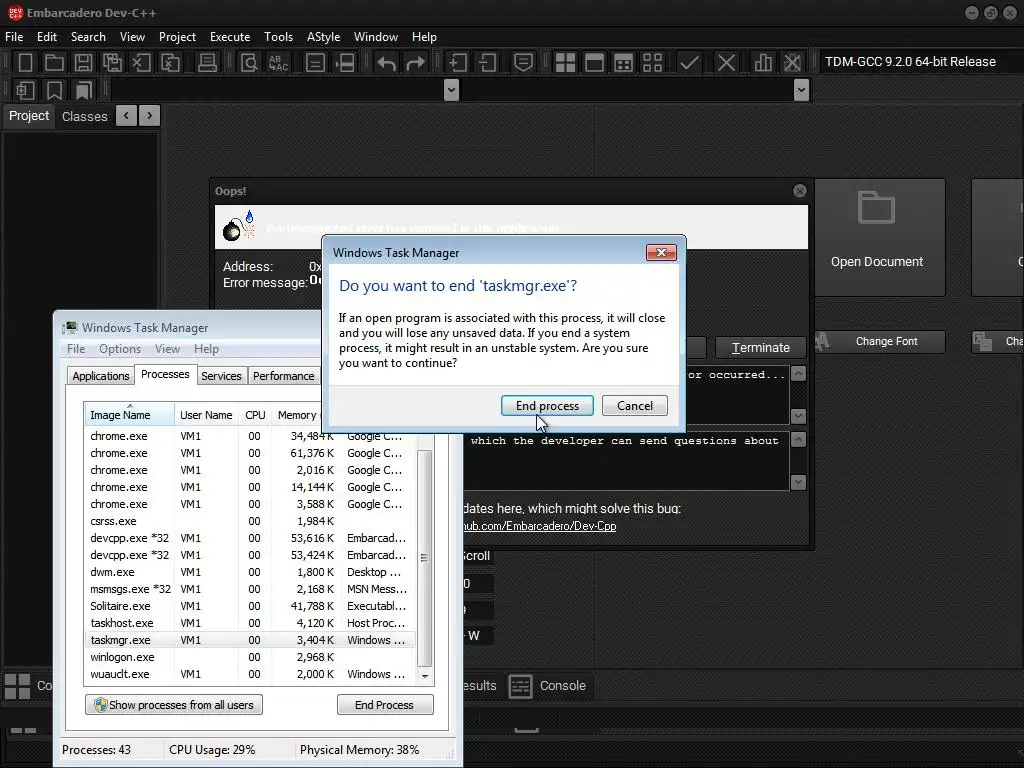Click the Close All files toolbar icon
Screen dimensions: 1024x768
point(170,63)
